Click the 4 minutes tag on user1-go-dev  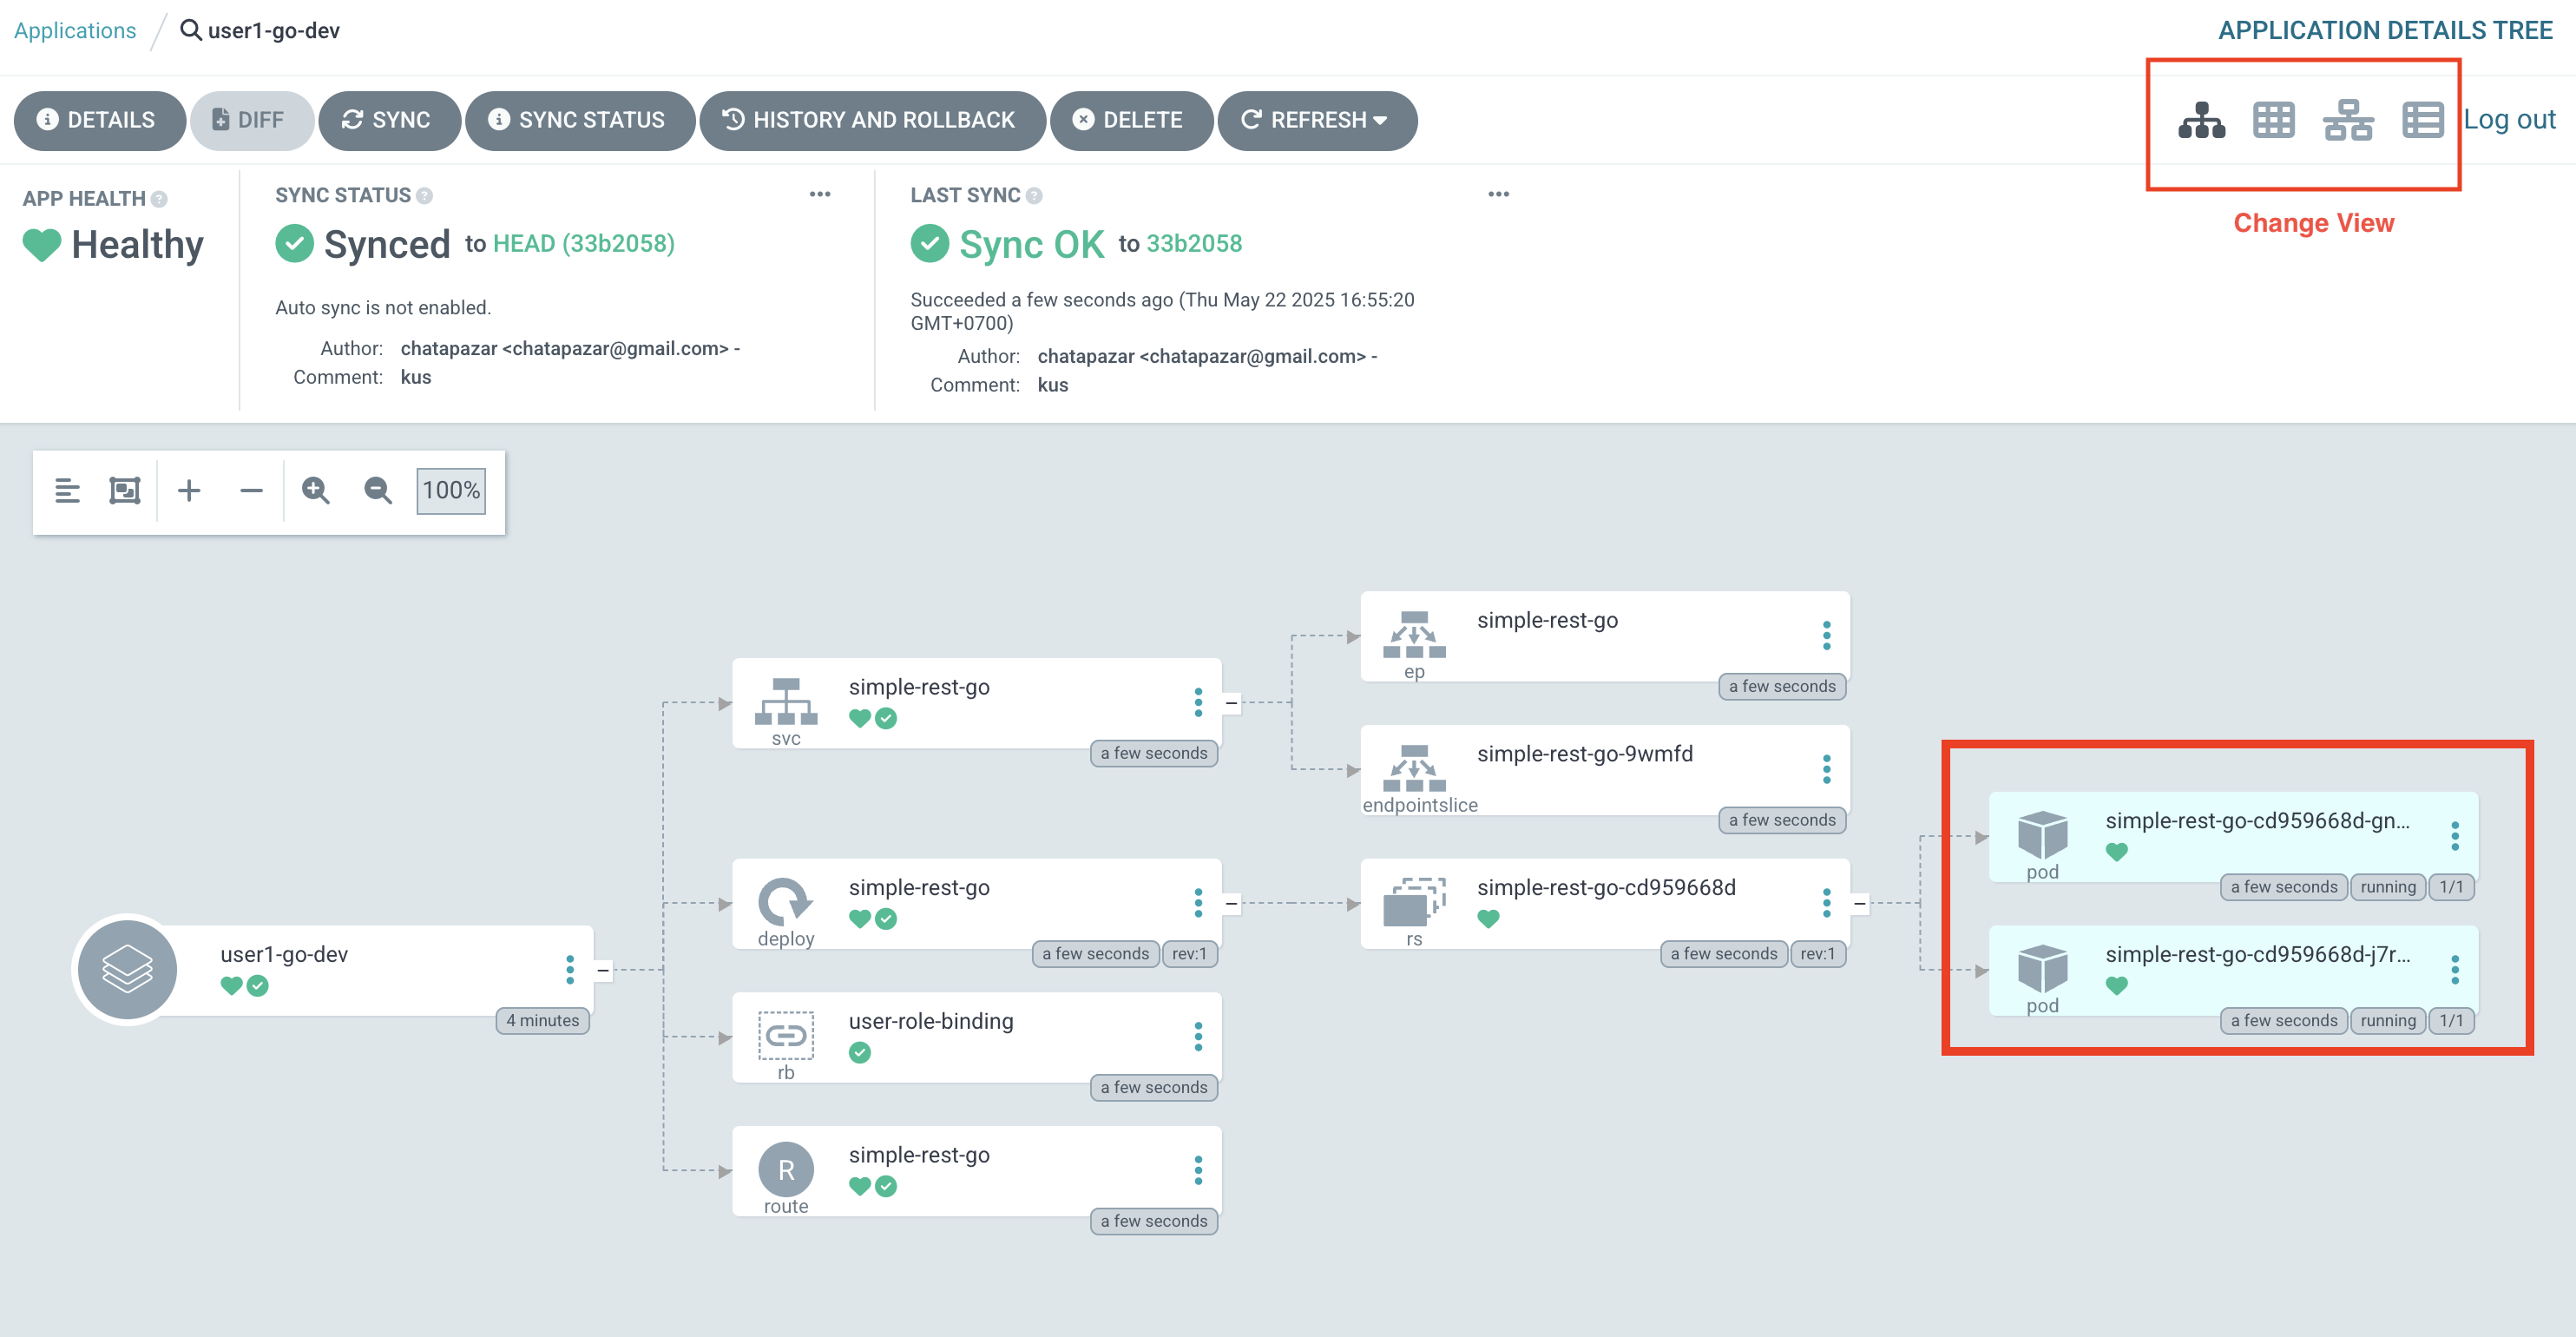click(x=543, y=1021)
